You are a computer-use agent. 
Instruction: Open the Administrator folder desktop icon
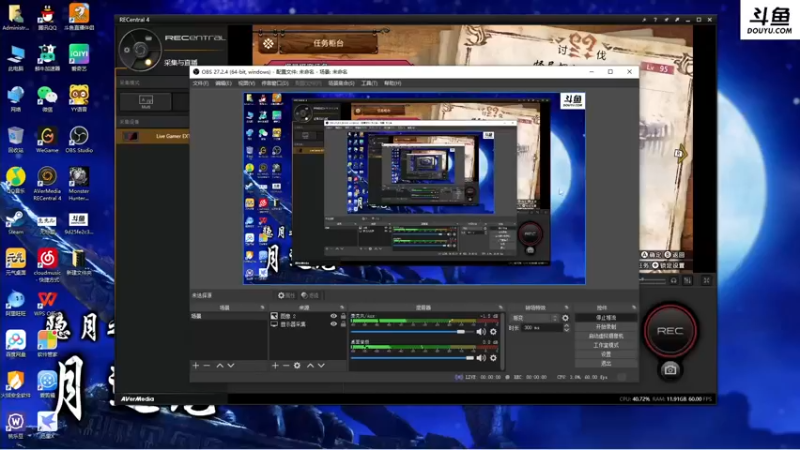15,17
